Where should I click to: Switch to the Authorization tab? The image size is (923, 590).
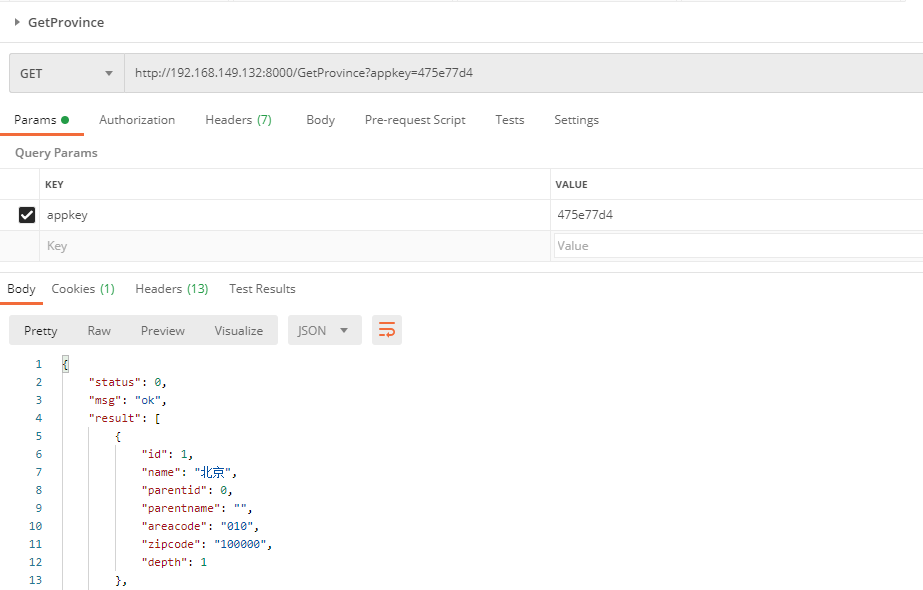pos(137,120)
